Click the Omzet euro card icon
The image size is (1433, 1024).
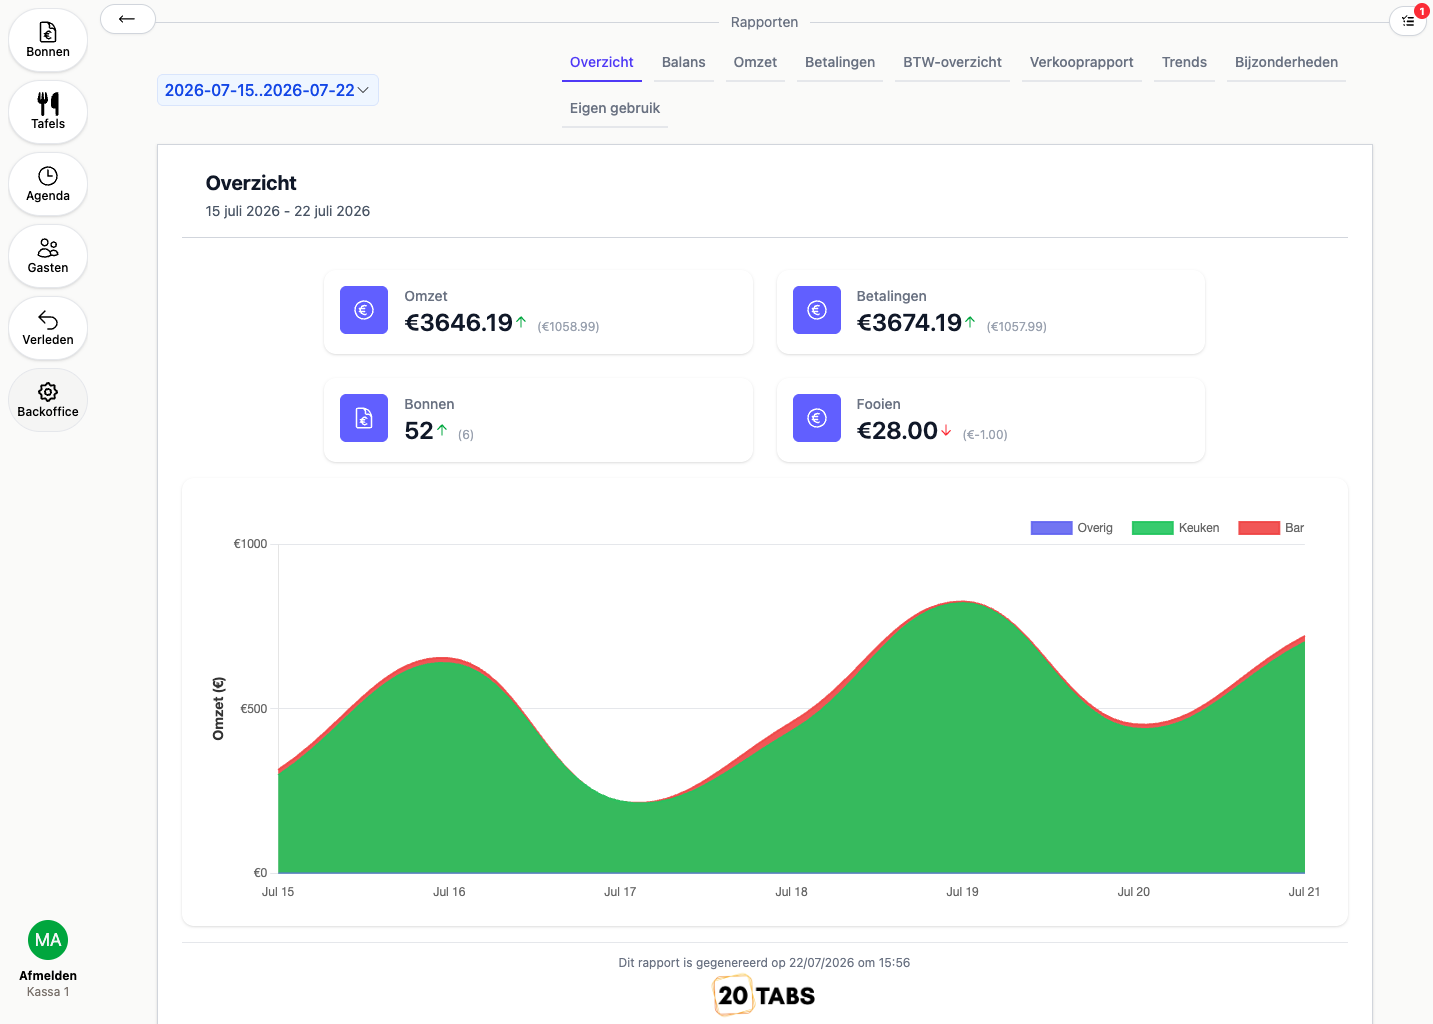click(364, 310)
